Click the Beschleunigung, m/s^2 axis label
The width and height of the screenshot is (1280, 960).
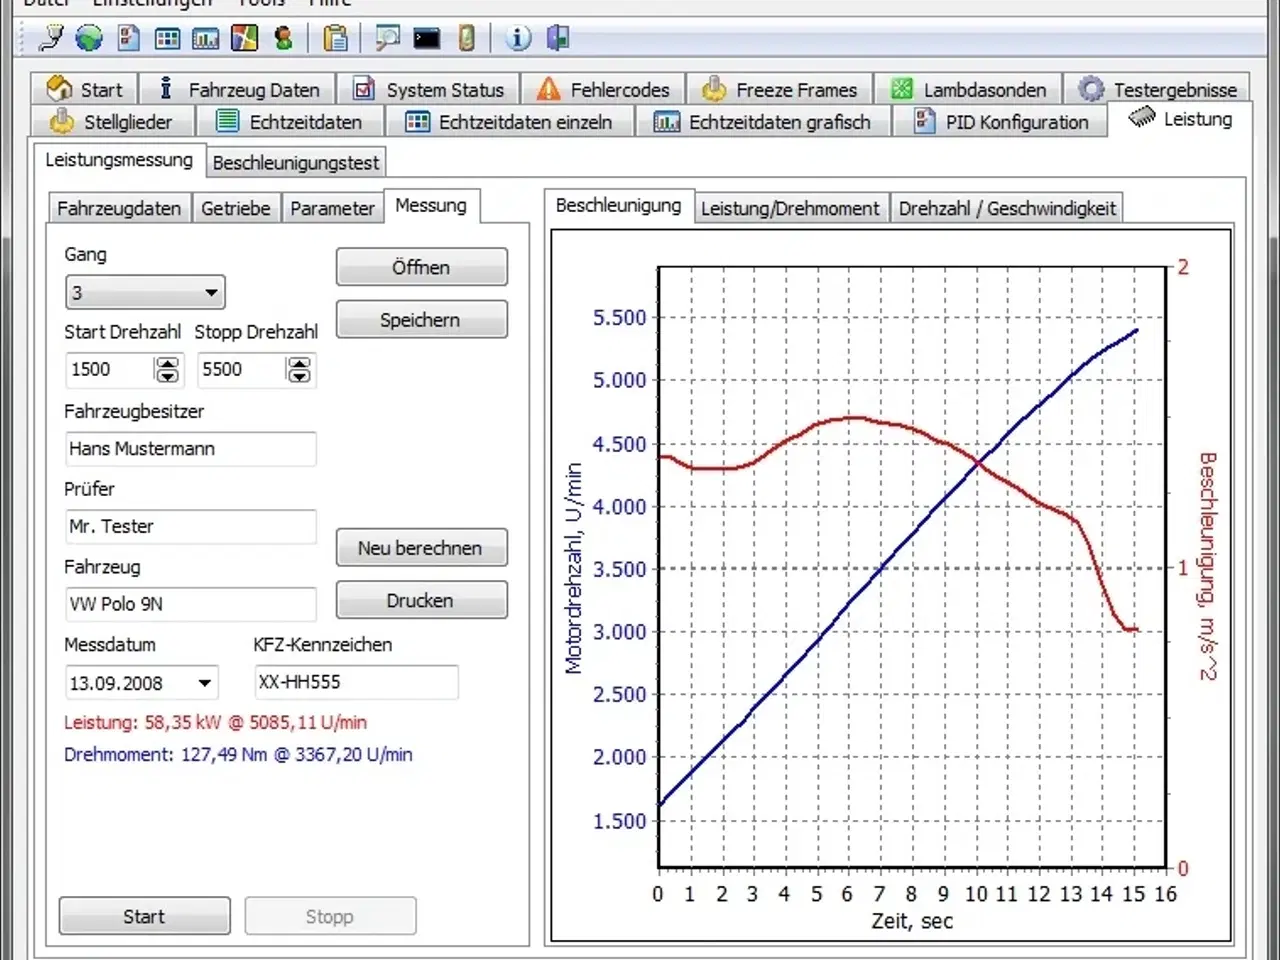(x=1209, y=566)
